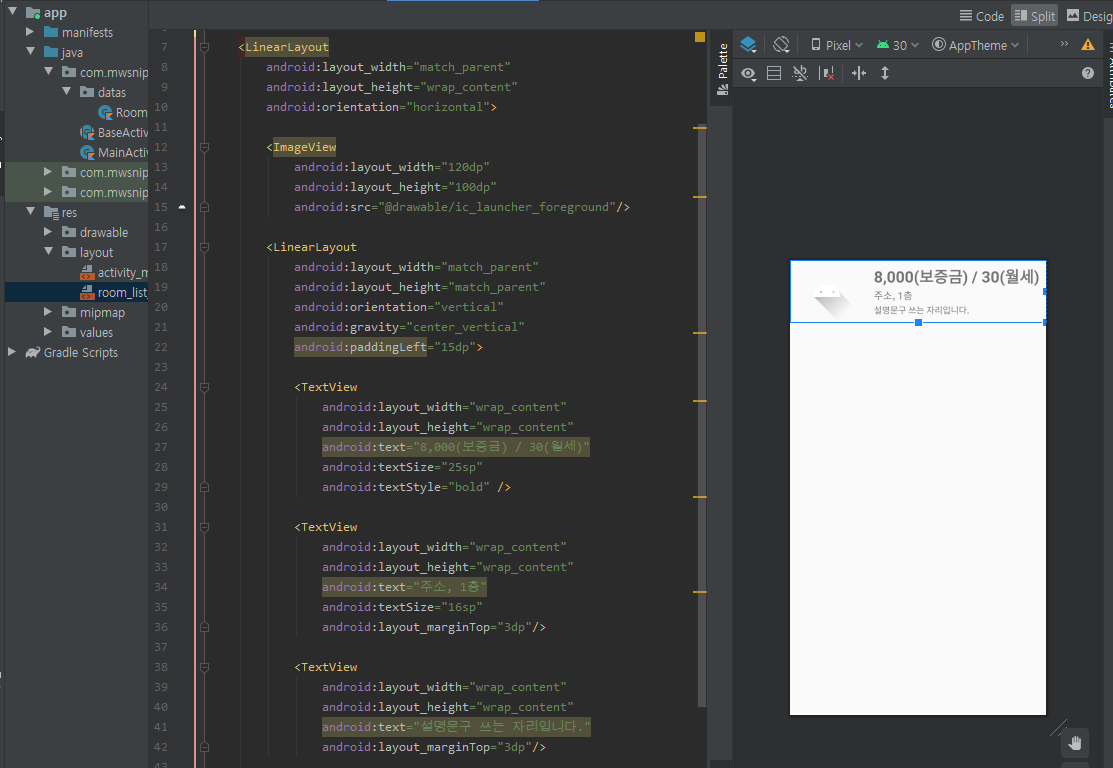Open the design surface layers selector
This screenshot has height=768, width=1113.
748,45
